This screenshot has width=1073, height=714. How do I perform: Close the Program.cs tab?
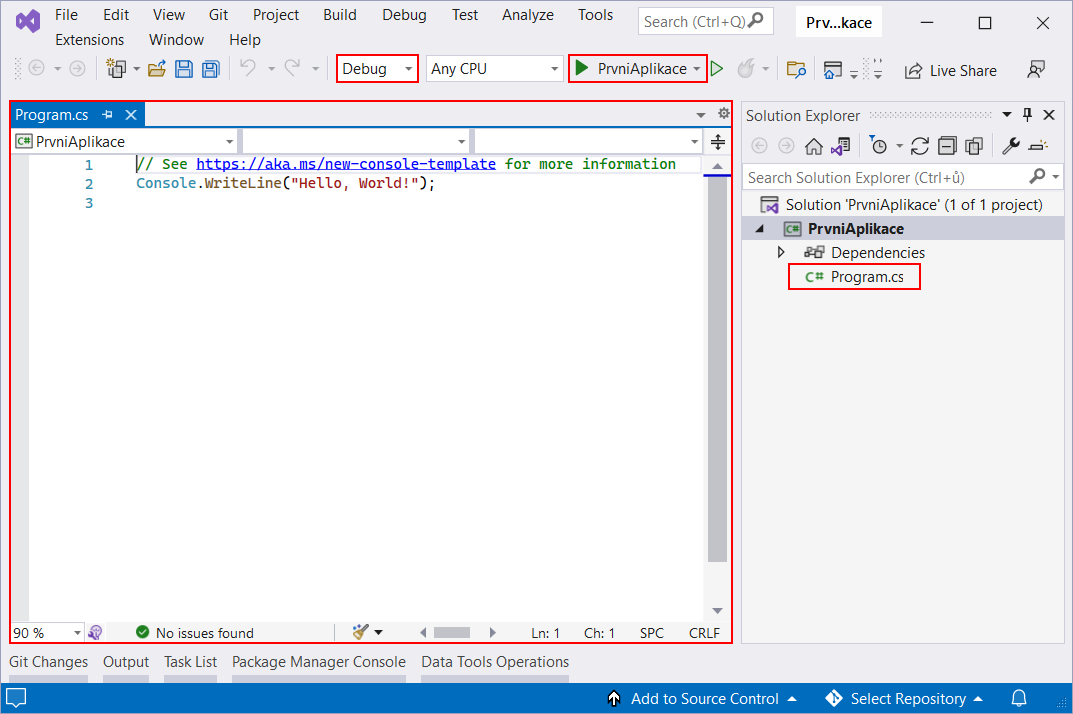pyautogui.click(x=131, y=115)
